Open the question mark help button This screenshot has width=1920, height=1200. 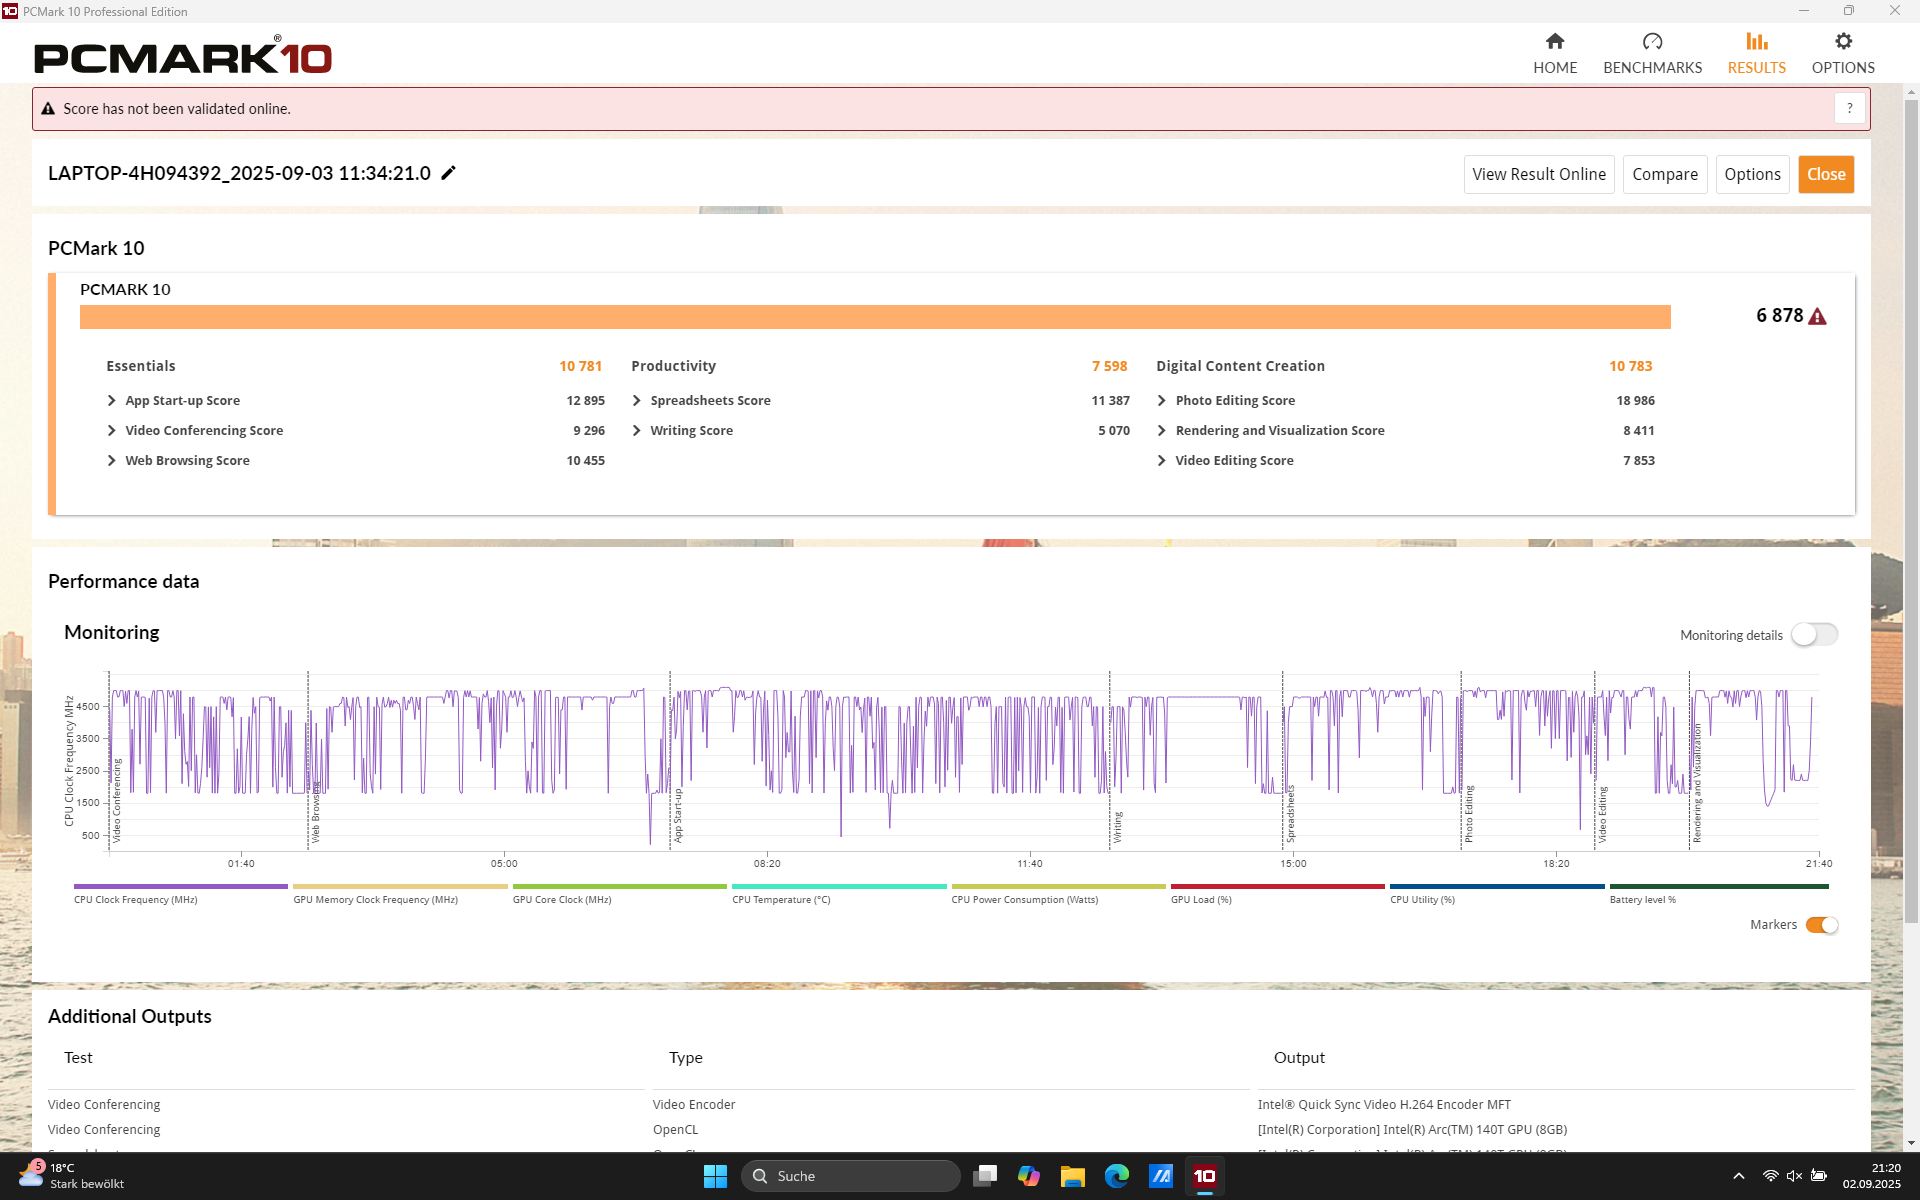coord(1849,108)
